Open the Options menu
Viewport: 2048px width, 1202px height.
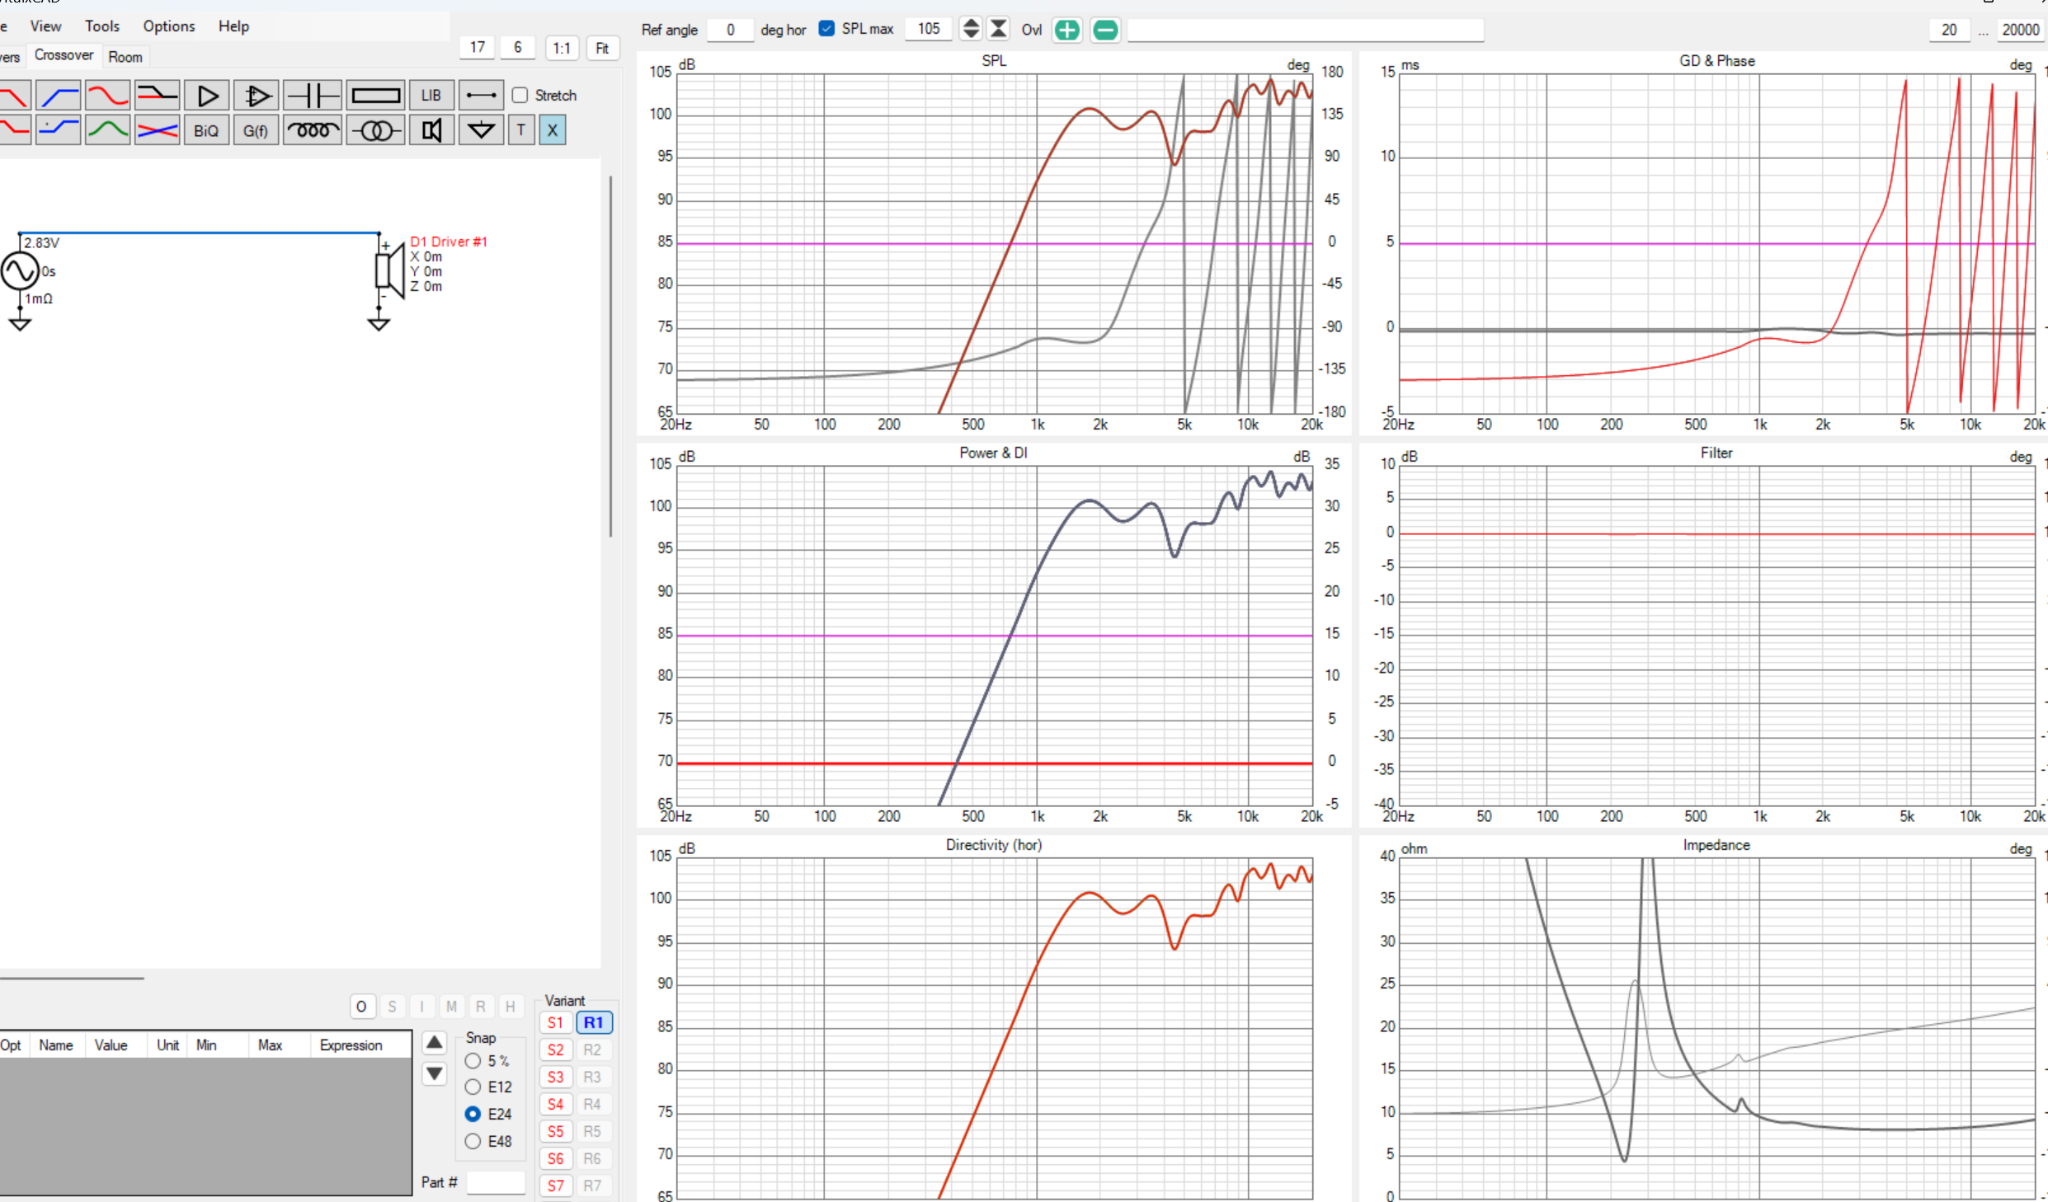[x=169, y=26]
